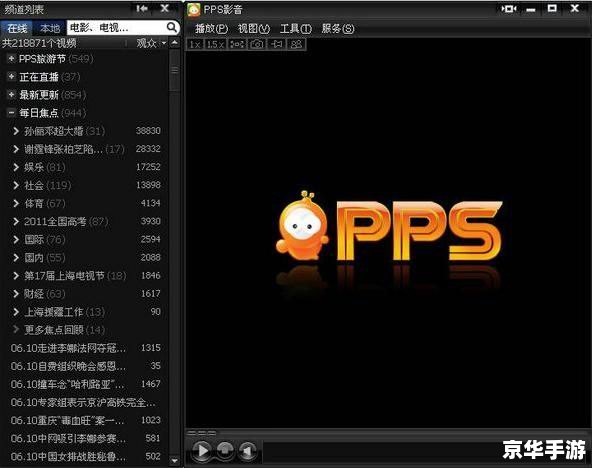This screenshot has width=592, height=468.
Task: Select the 06.10中国女排战胜秘鲁 video
Action: [68, 457]
